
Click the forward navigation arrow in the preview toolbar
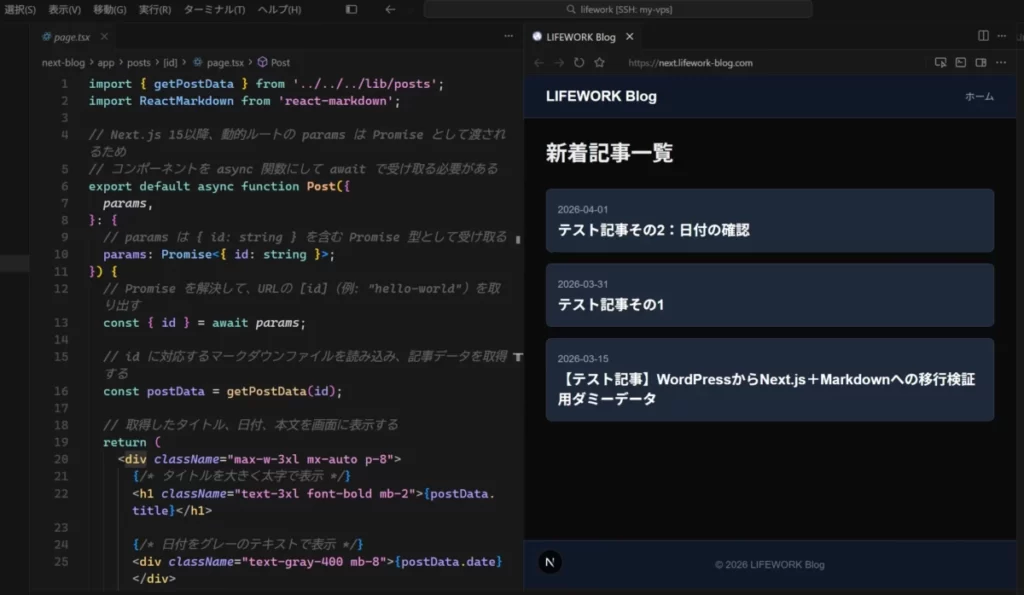pyautogui.click(x=558, y=62)
